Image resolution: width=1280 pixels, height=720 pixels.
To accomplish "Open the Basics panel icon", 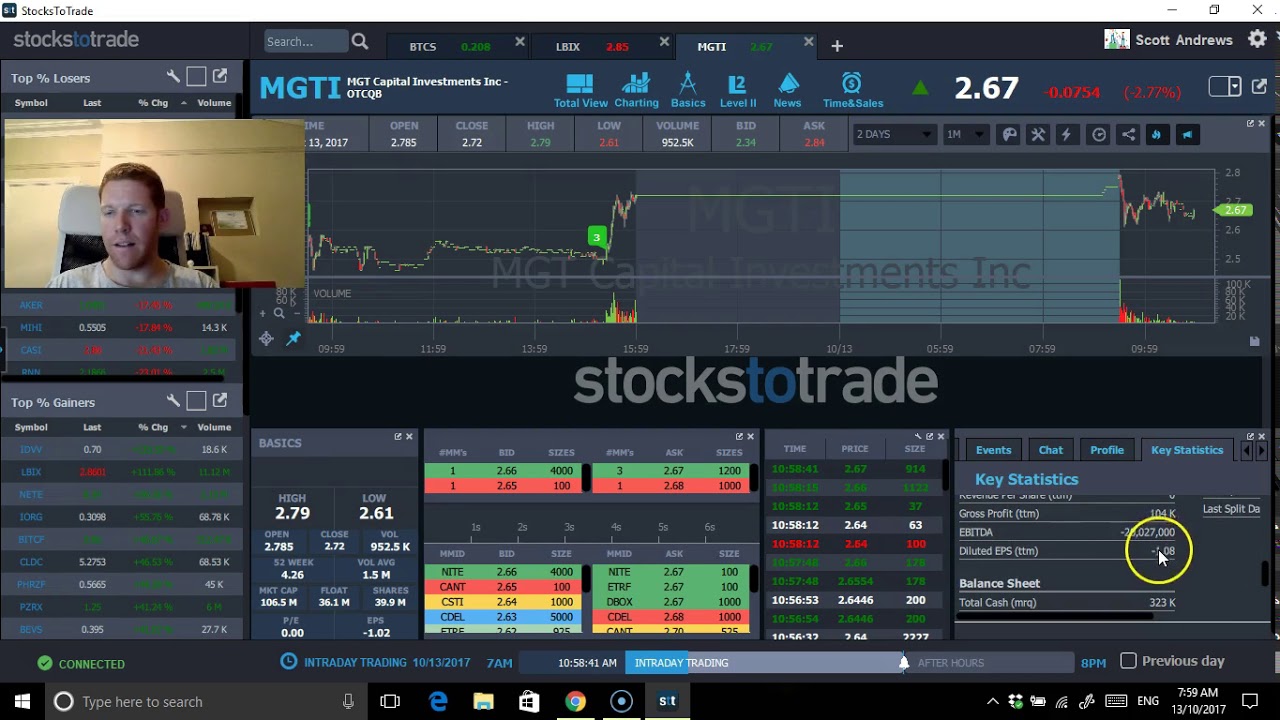I will [x=687, y=90].
